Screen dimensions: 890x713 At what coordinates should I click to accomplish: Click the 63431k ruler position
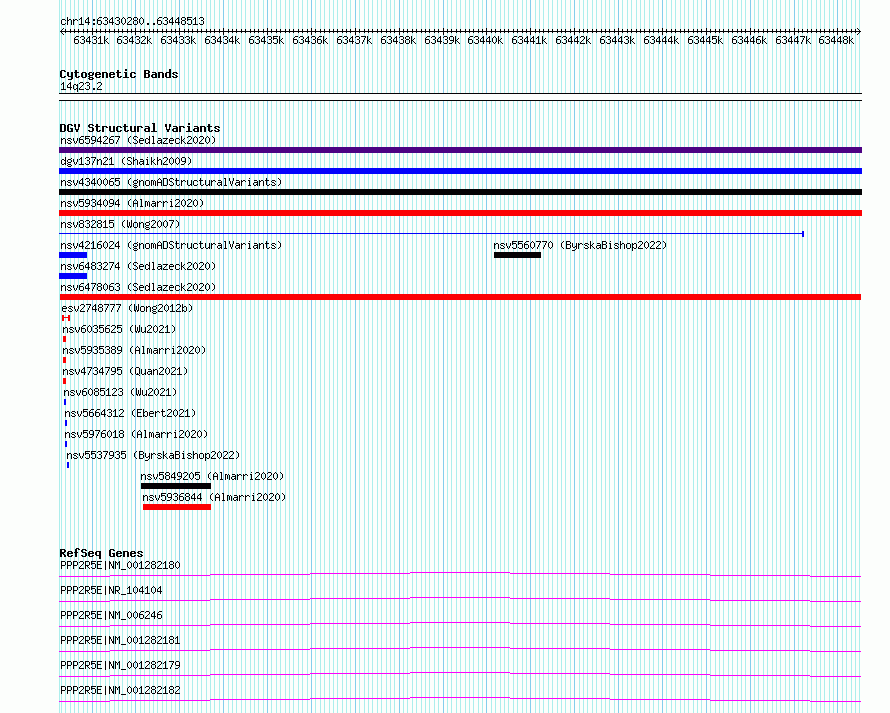pyautogui.click(x=91, y=40)
